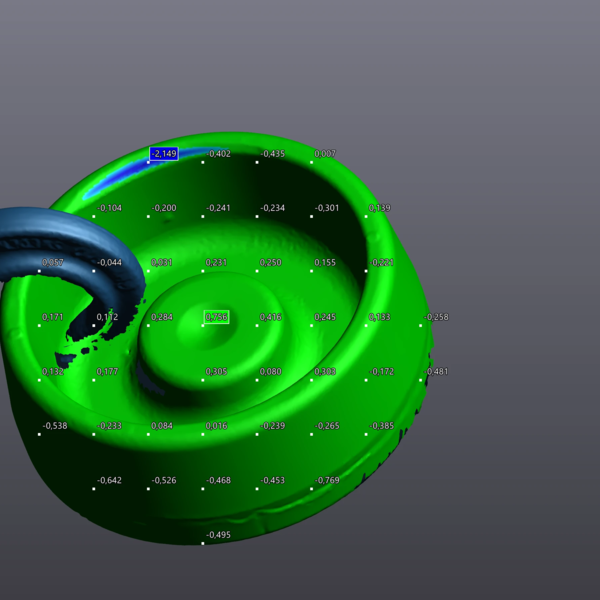The width and height of the screenshot is (600, 600).
Task: Select the -0,301 measurement label
Action: [327, 208]
